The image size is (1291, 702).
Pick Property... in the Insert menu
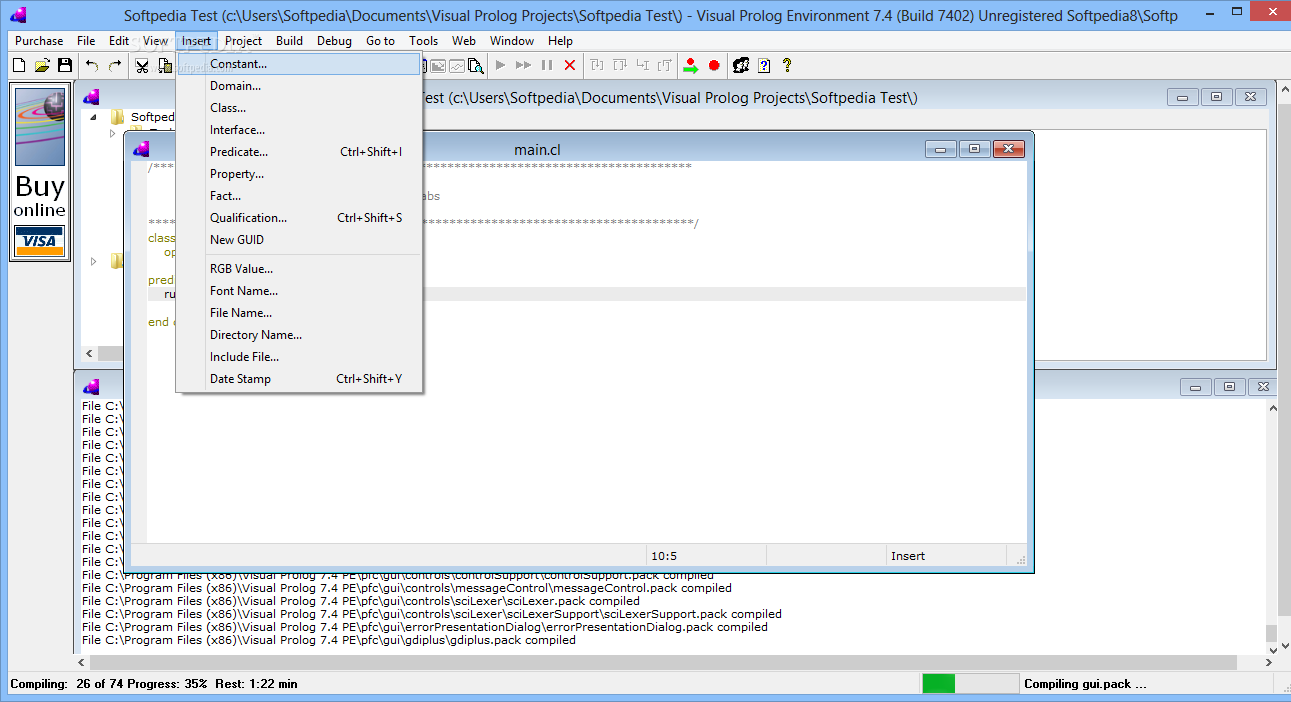[x=299, y=174]
